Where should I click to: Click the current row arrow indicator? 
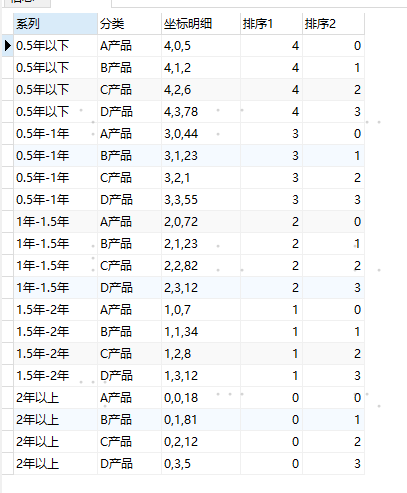click(x=8, y=46)
